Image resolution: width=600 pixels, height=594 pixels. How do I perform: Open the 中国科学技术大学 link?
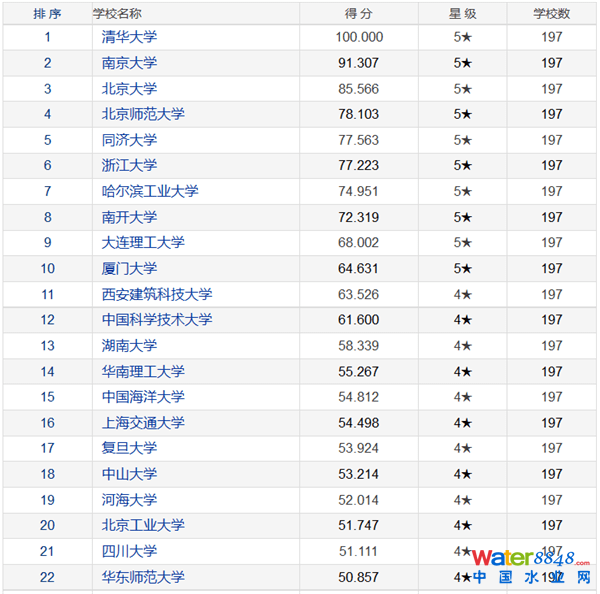click(157, 320)
